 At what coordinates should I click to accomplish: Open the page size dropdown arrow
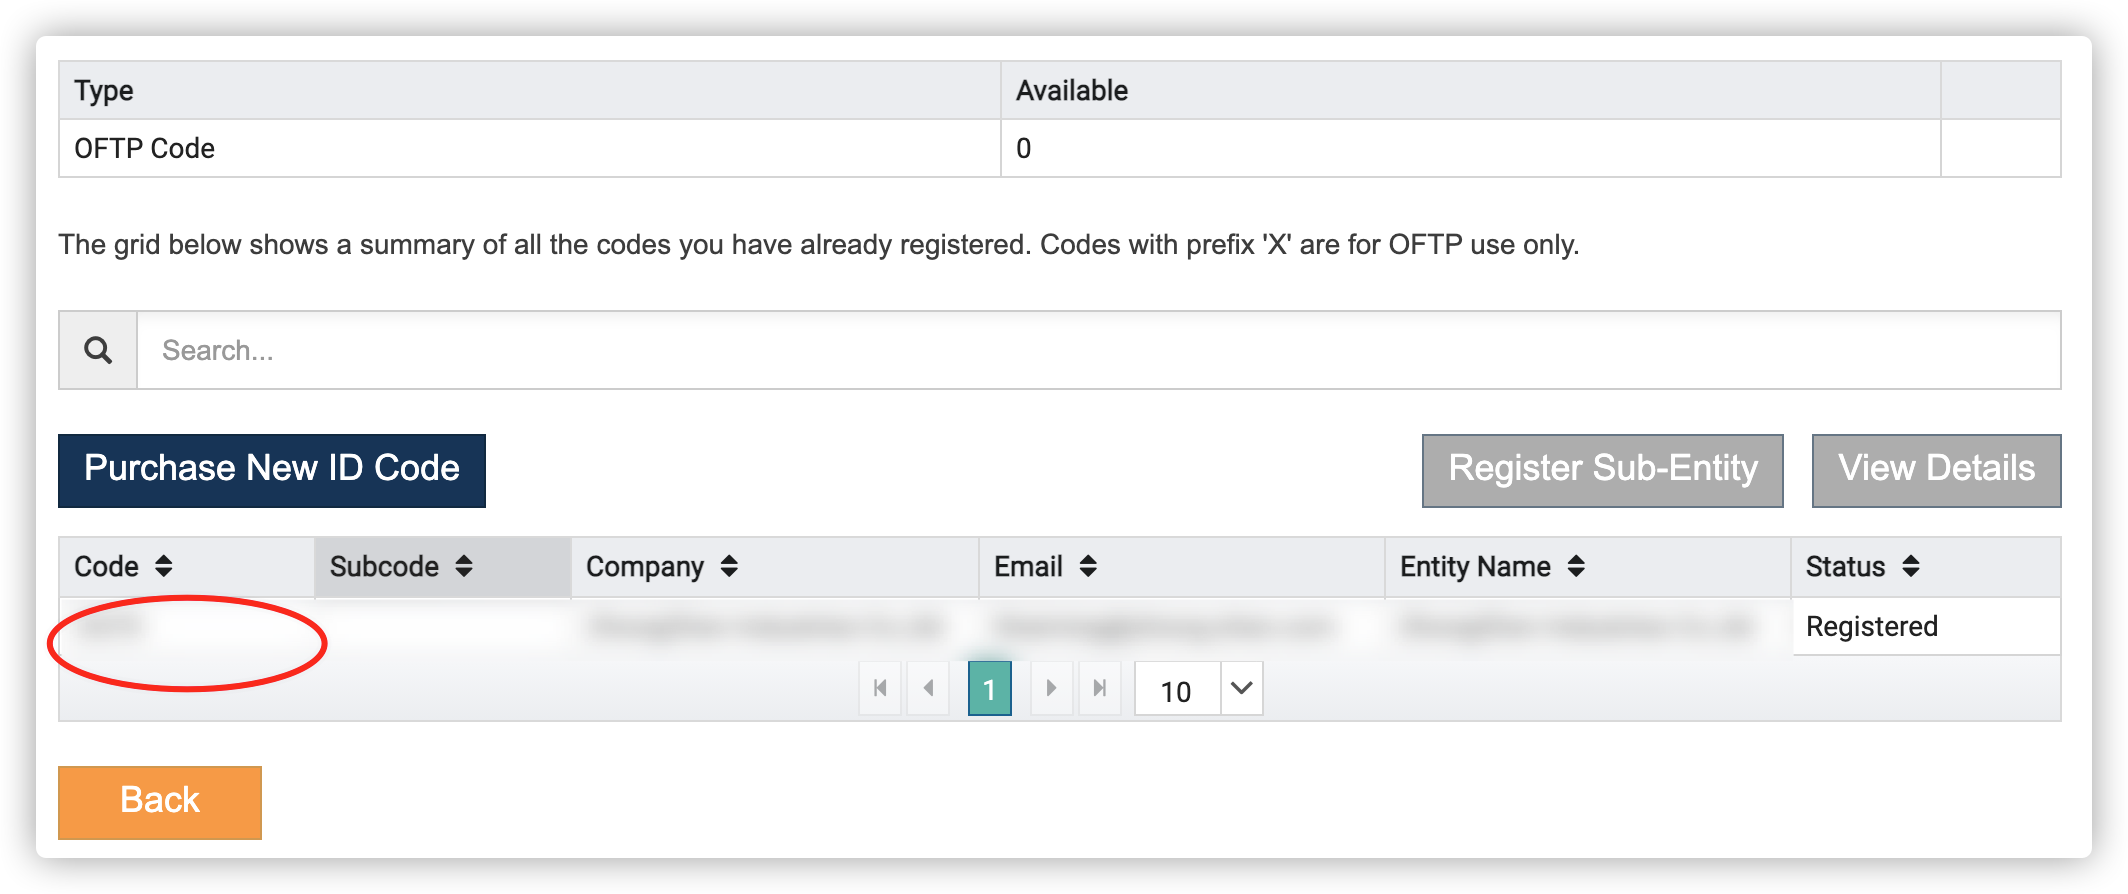point(1241,688)
